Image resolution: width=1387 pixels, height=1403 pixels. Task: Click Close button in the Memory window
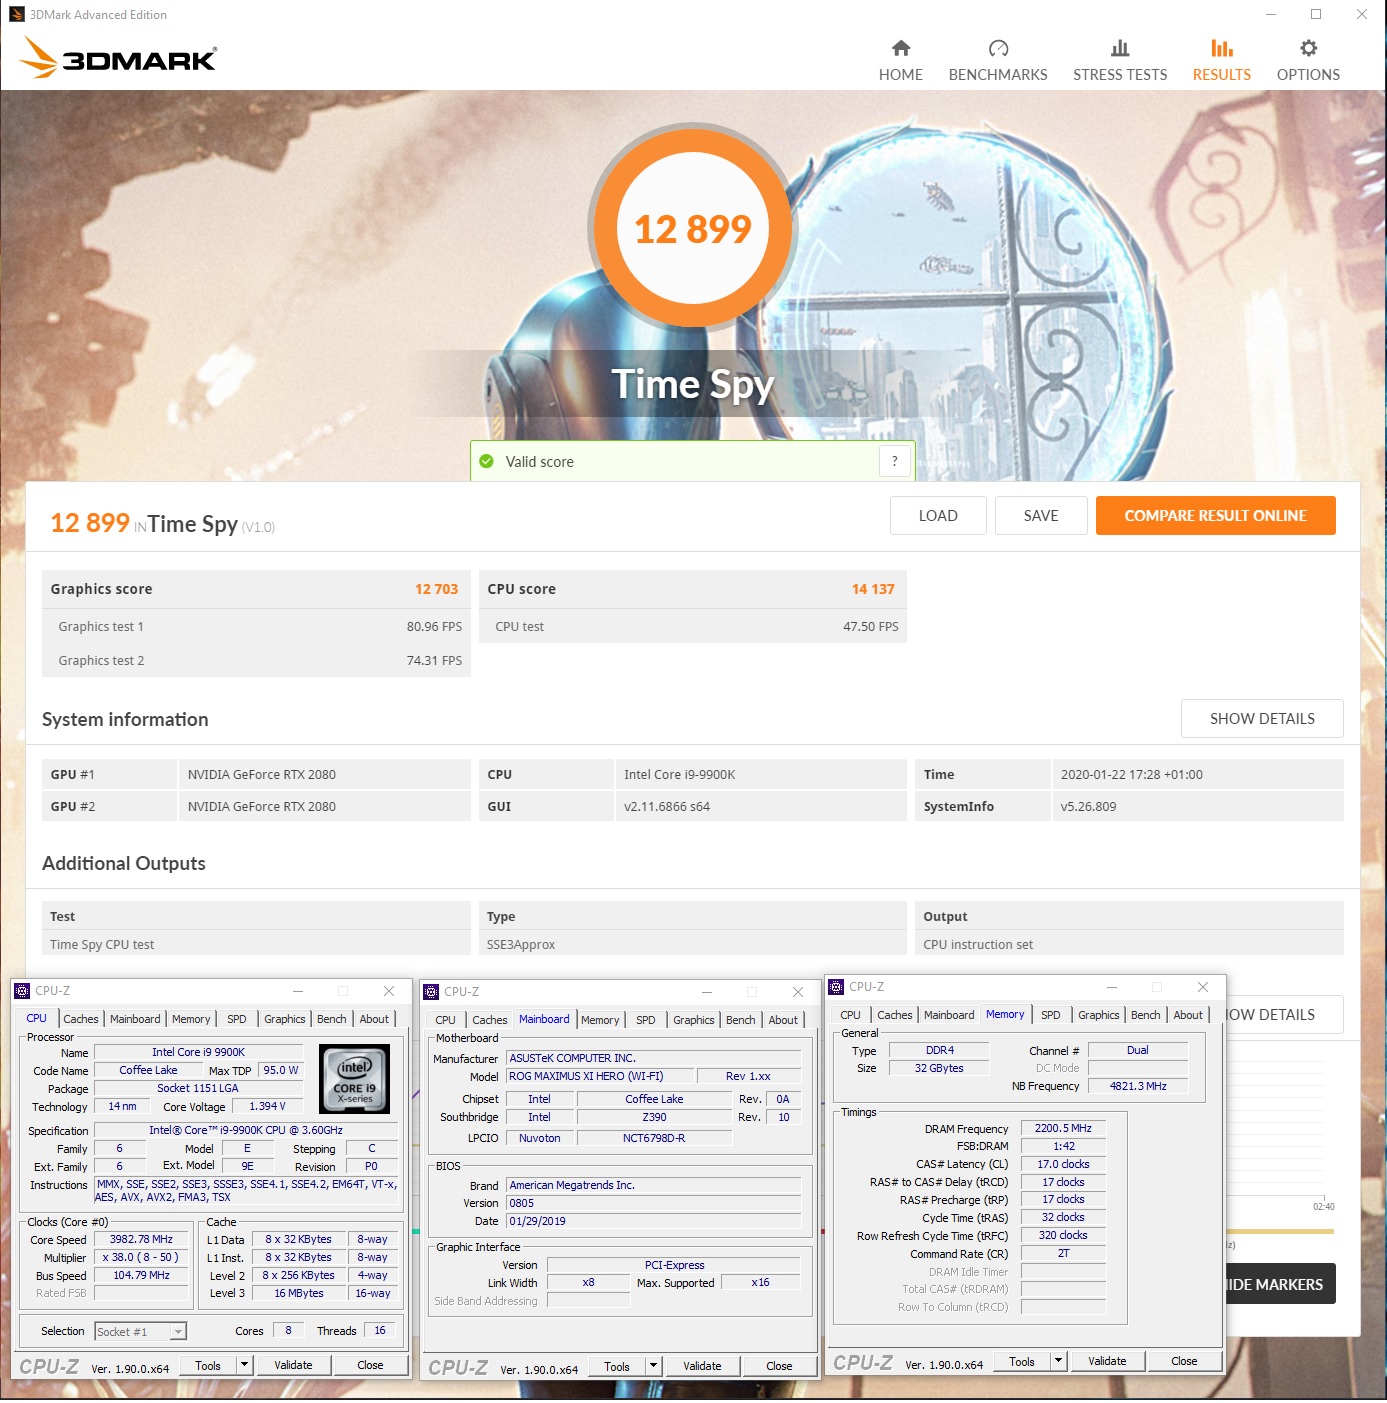coord(1184,1361)
